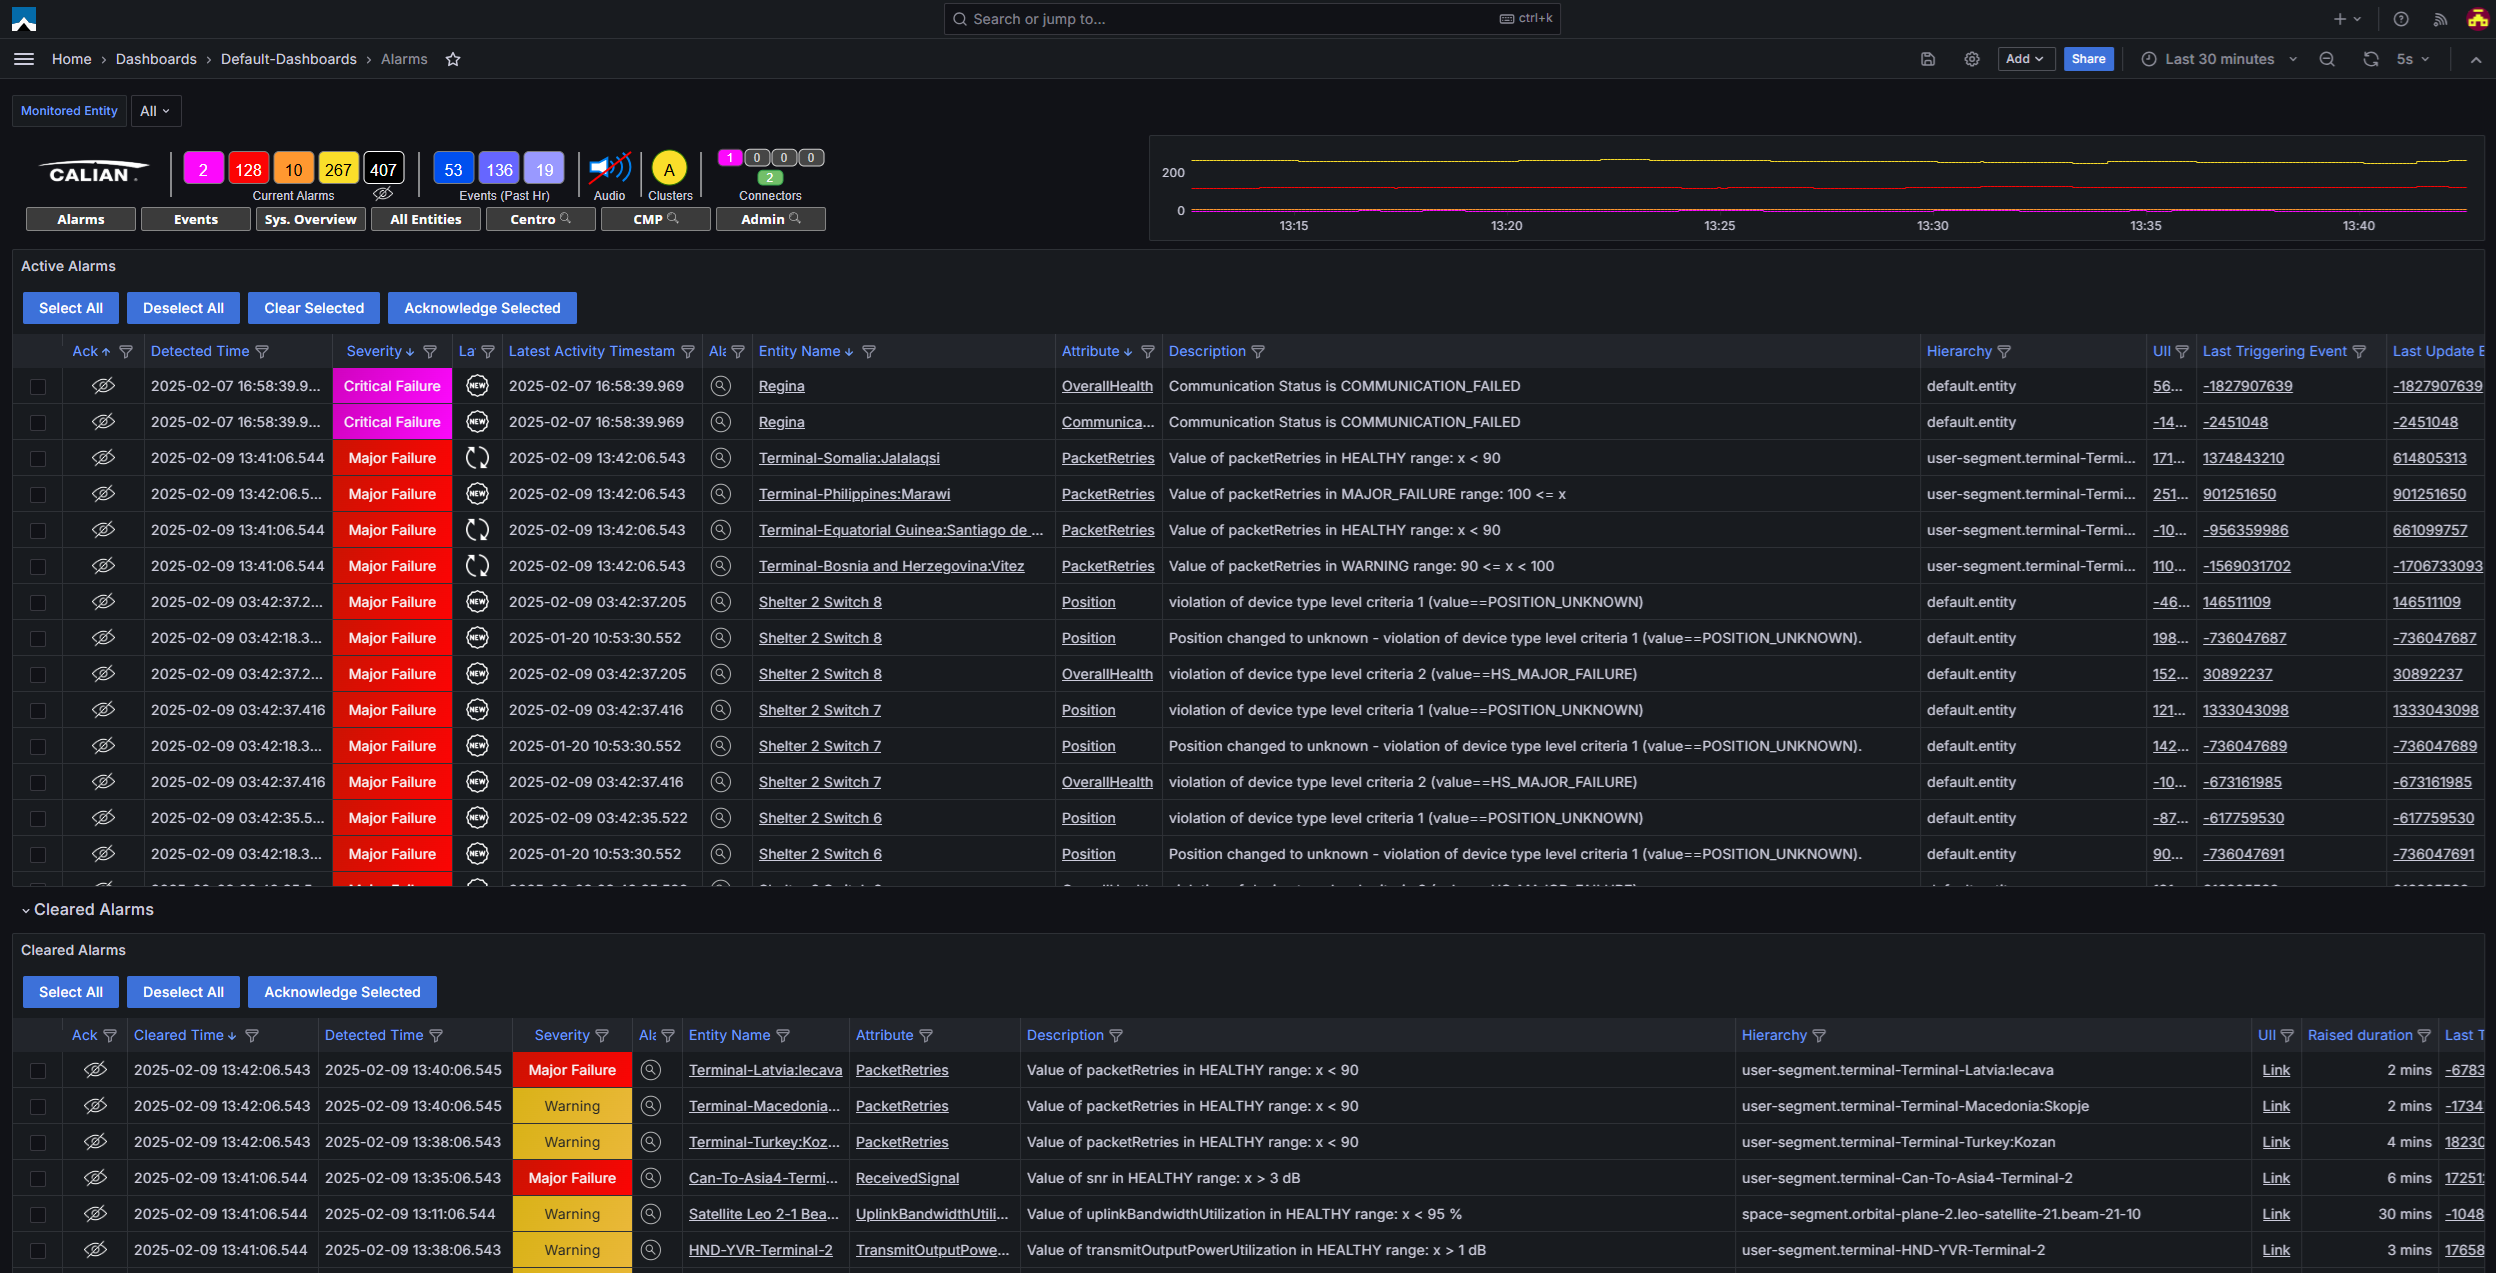Star the Alarms dashboard as favorite
Viewport: 2496px width, 1273px height.
453,60
